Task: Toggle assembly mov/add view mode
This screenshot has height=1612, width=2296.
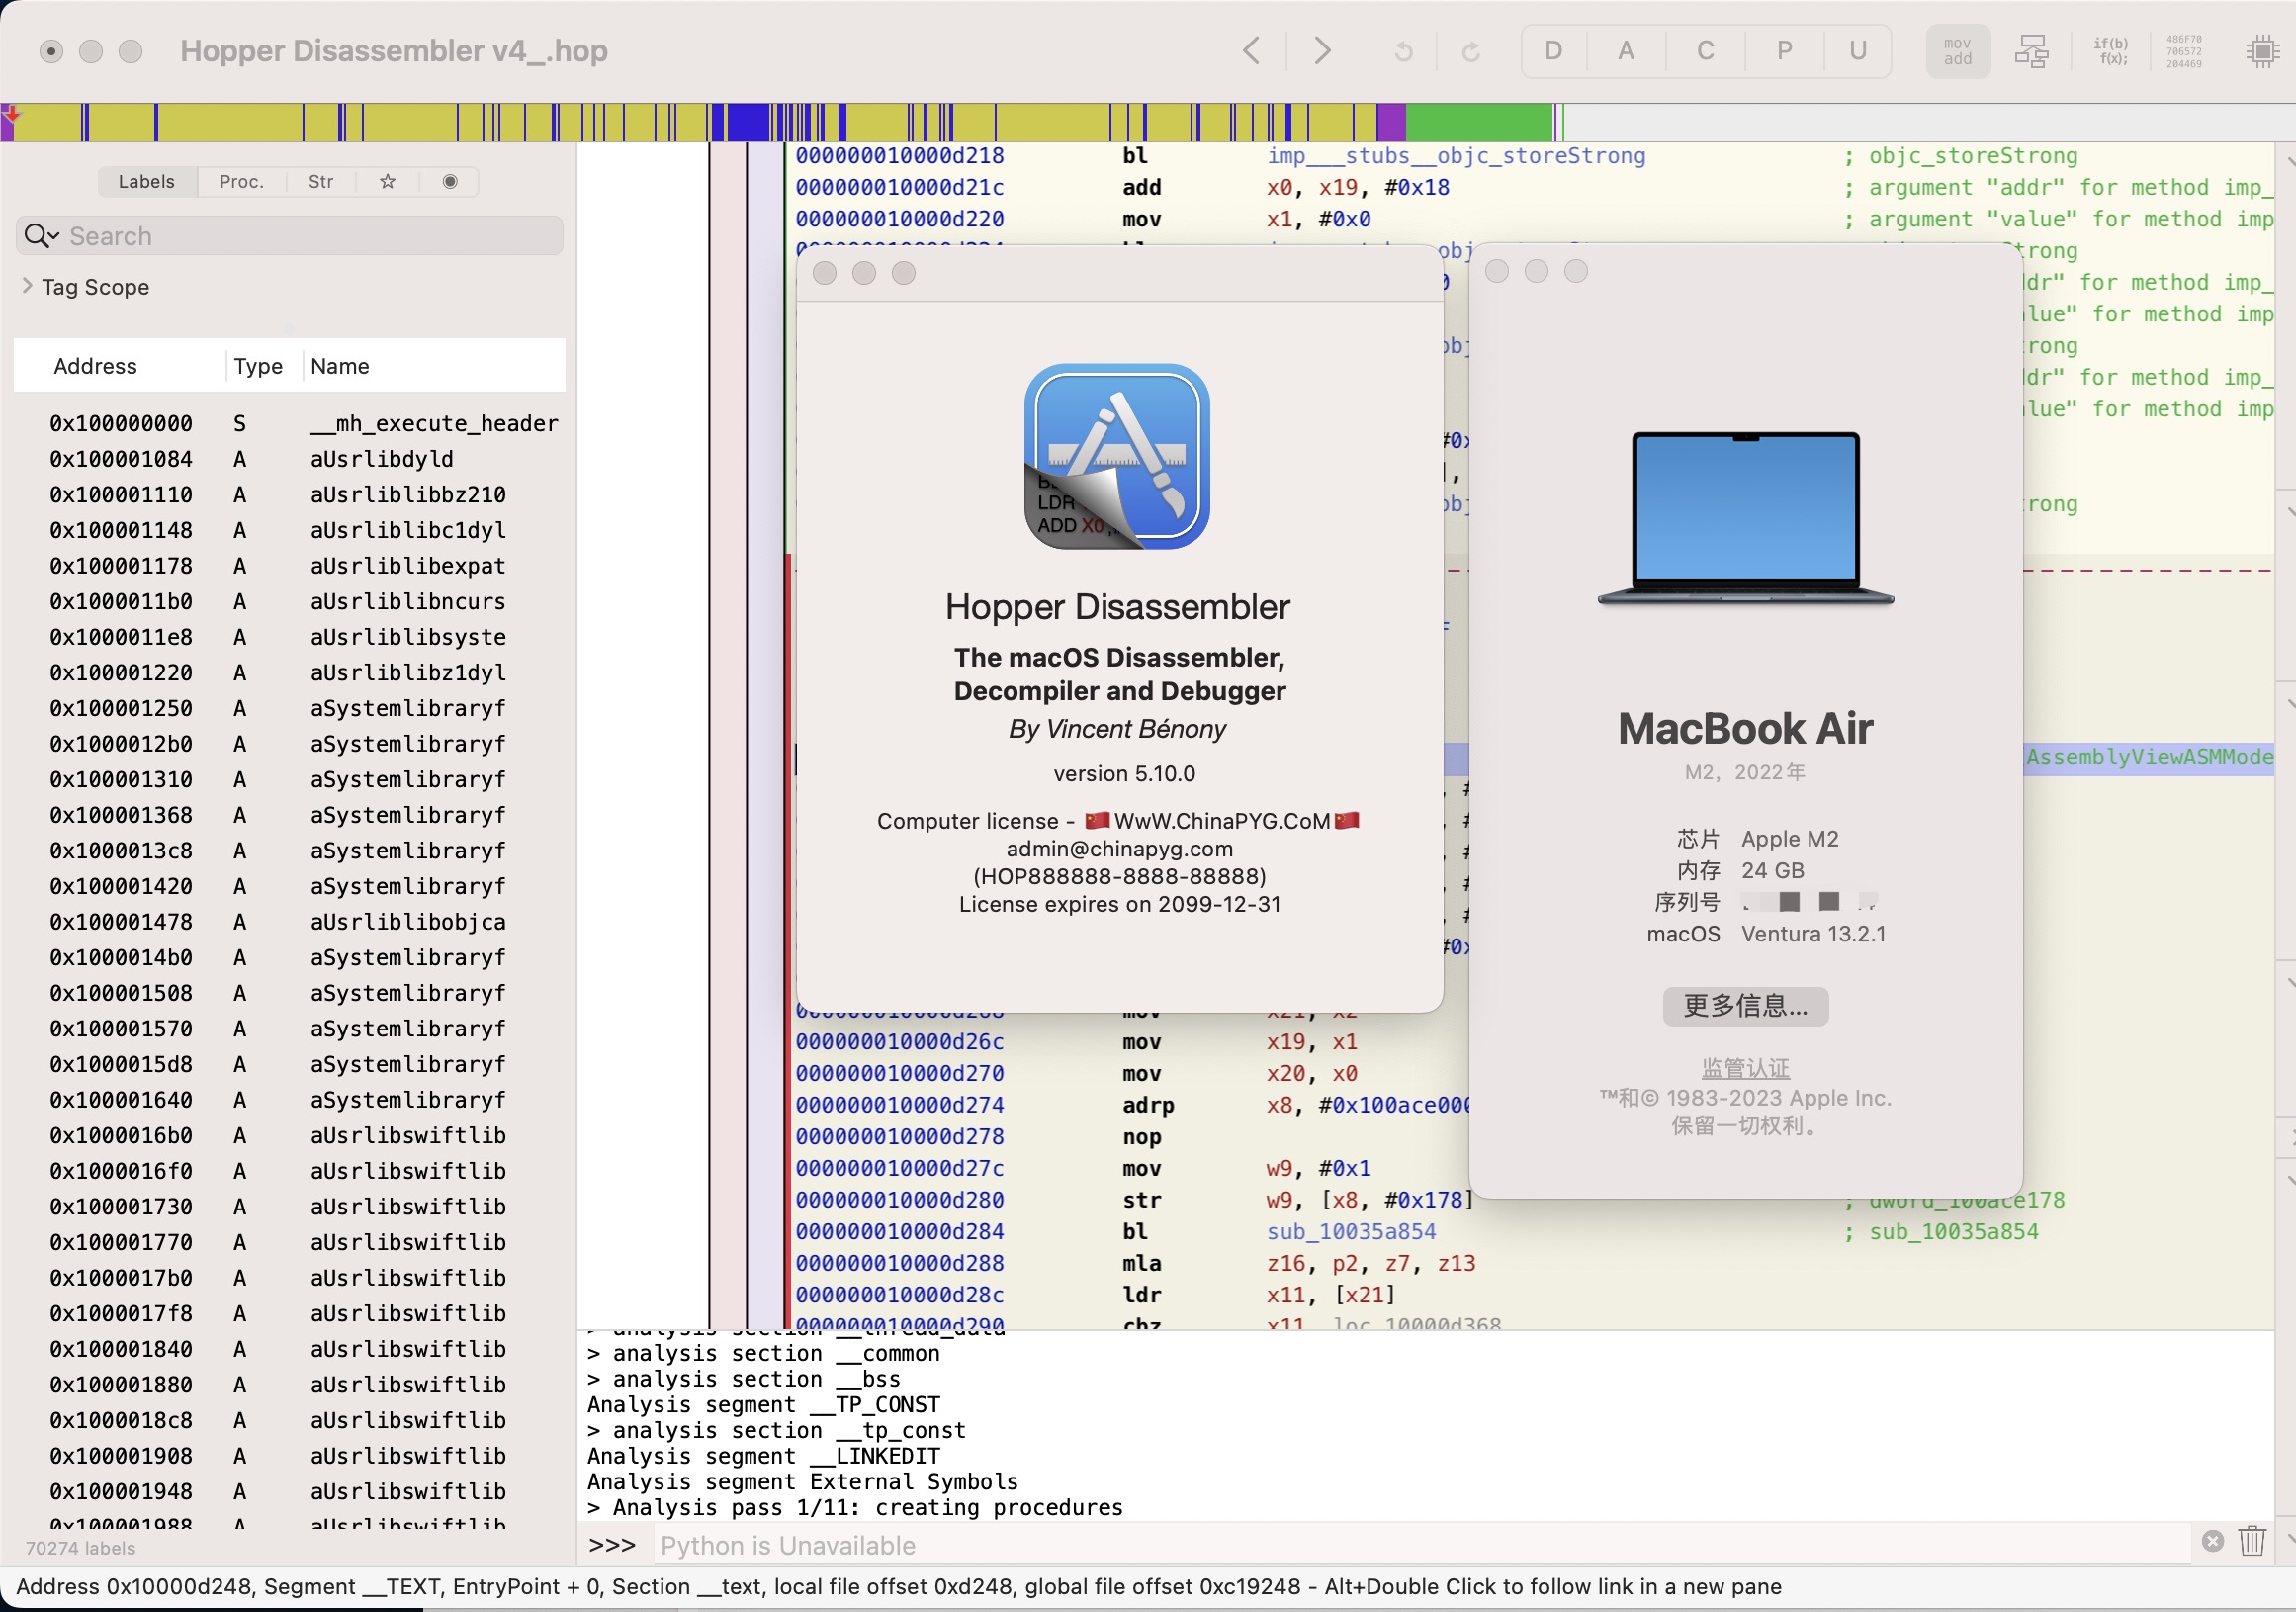Action: [1957, 51]
